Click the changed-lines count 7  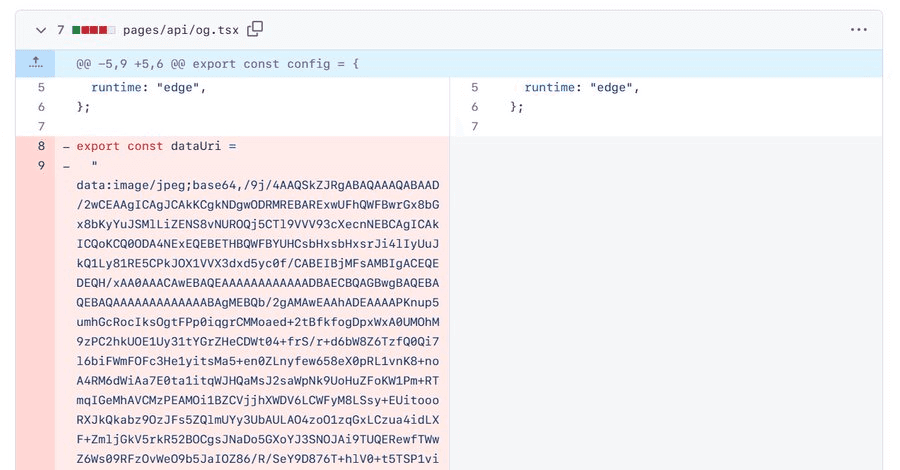(x=60, y=30)
